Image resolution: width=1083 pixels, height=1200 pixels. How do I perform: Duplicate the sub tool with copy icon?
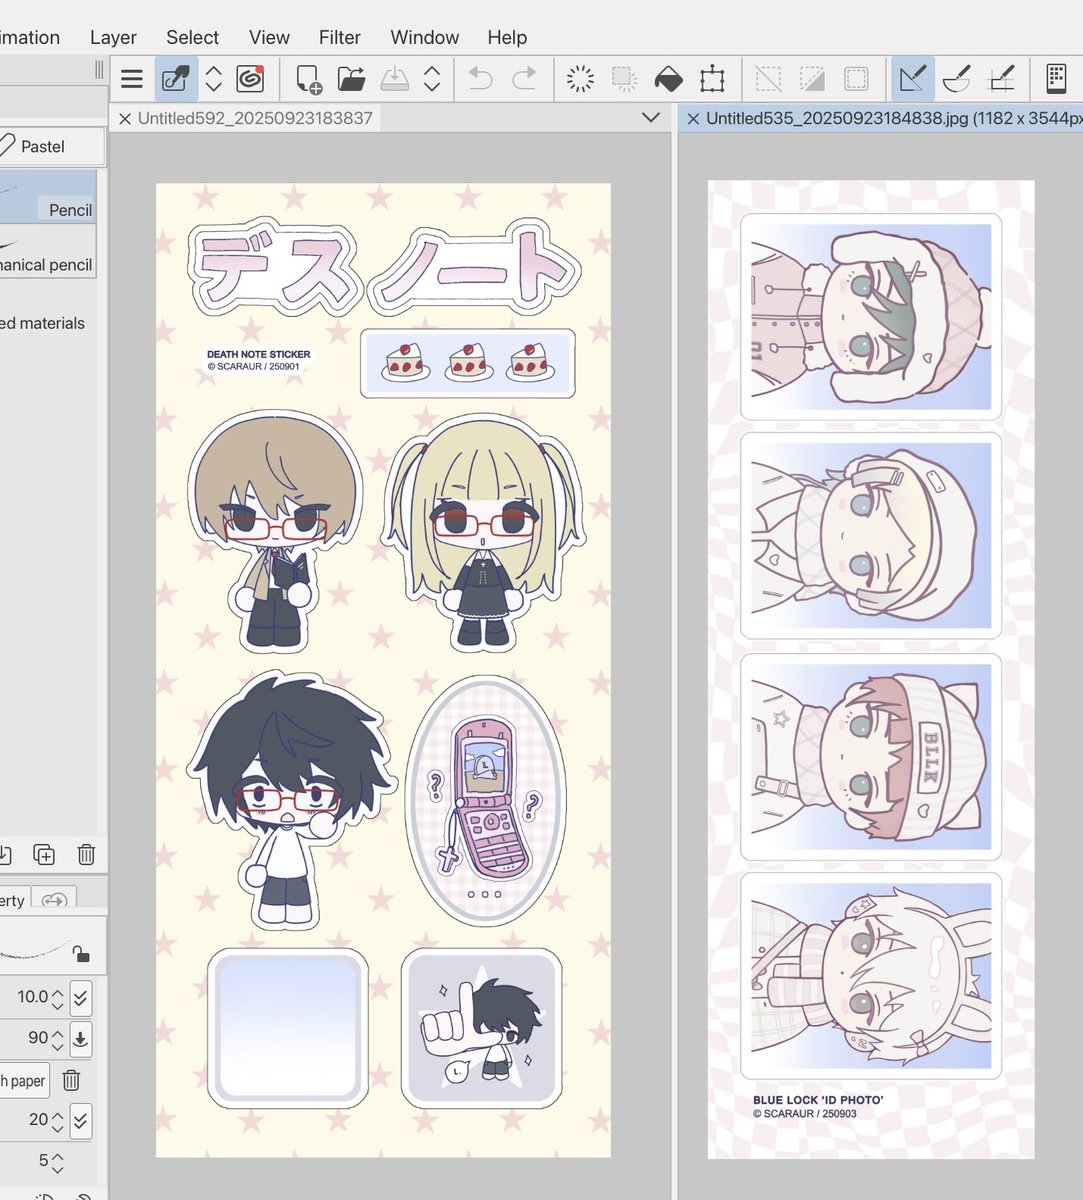pyautogui.click(x=43, y=854)
